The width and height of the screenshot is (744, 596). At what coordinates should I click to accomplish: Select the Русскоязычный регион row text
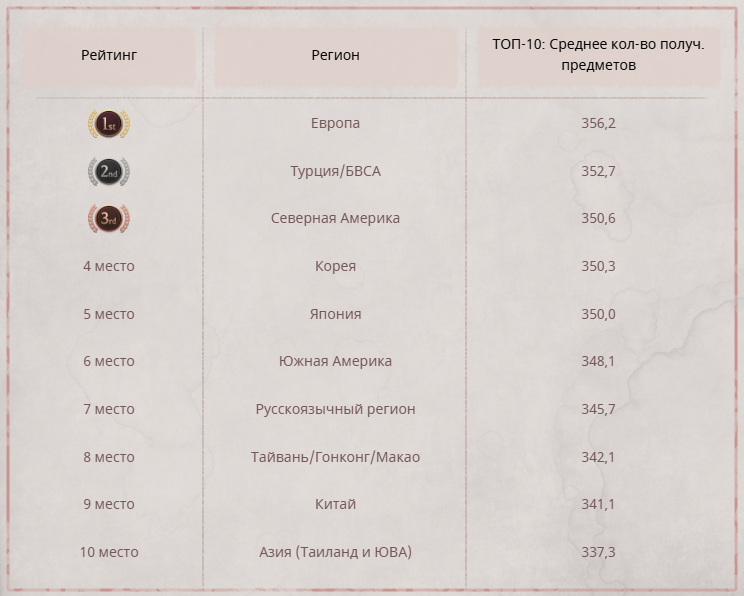(x=335, y=409)
